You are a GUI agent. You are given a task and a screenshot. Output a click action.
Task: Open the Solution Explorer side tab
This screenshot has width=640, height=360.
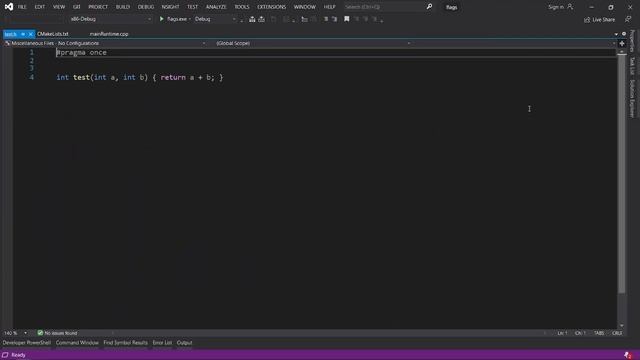tap(632, 98)
